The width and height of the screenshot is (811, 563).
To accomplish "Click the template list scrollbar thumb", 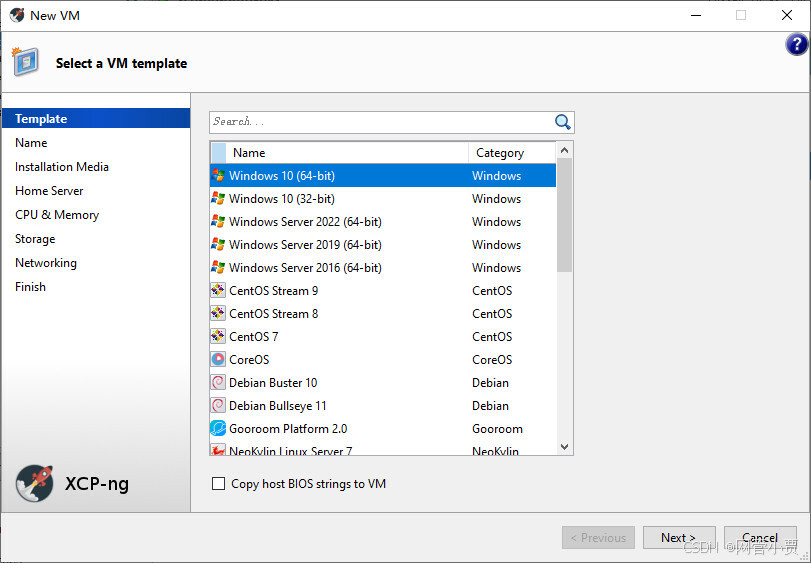I will (x=564, y=215).
